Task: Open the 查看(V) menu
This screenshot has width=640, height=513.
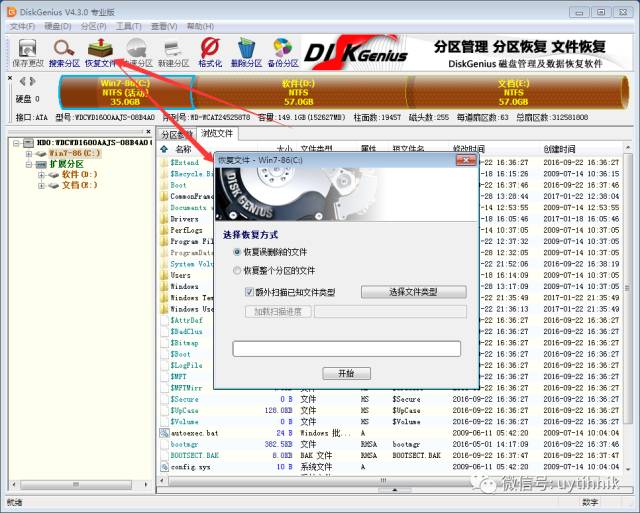Action: [164, 27]
